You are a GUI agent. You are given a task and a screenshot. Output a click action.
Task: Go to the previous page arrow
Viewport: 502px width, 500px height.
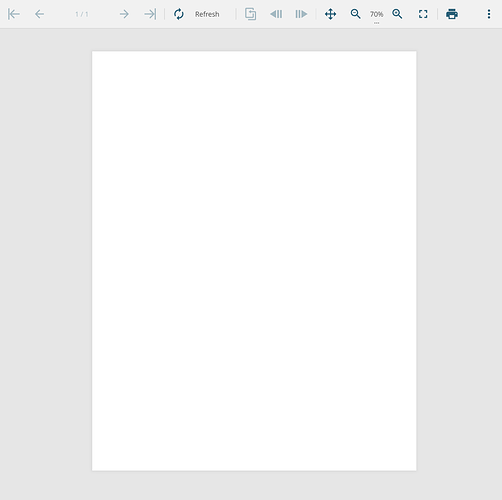coord(39,14)
